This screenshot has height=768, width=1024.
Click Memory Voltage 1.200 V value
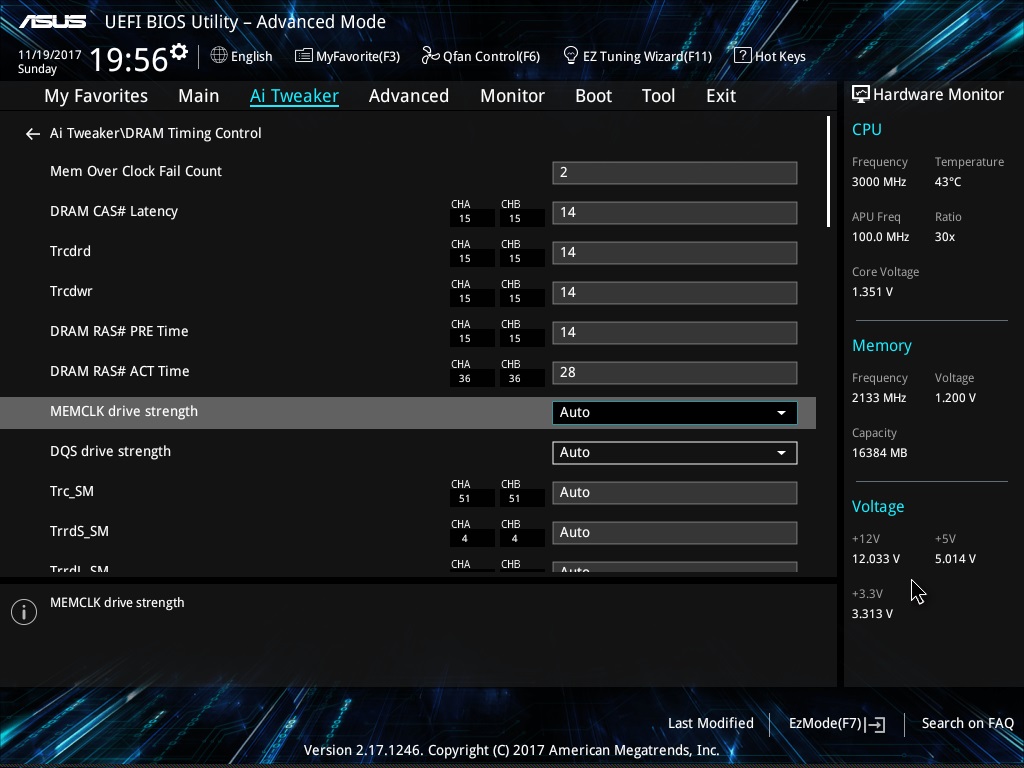pyautogui.click(x=955, y=398)
